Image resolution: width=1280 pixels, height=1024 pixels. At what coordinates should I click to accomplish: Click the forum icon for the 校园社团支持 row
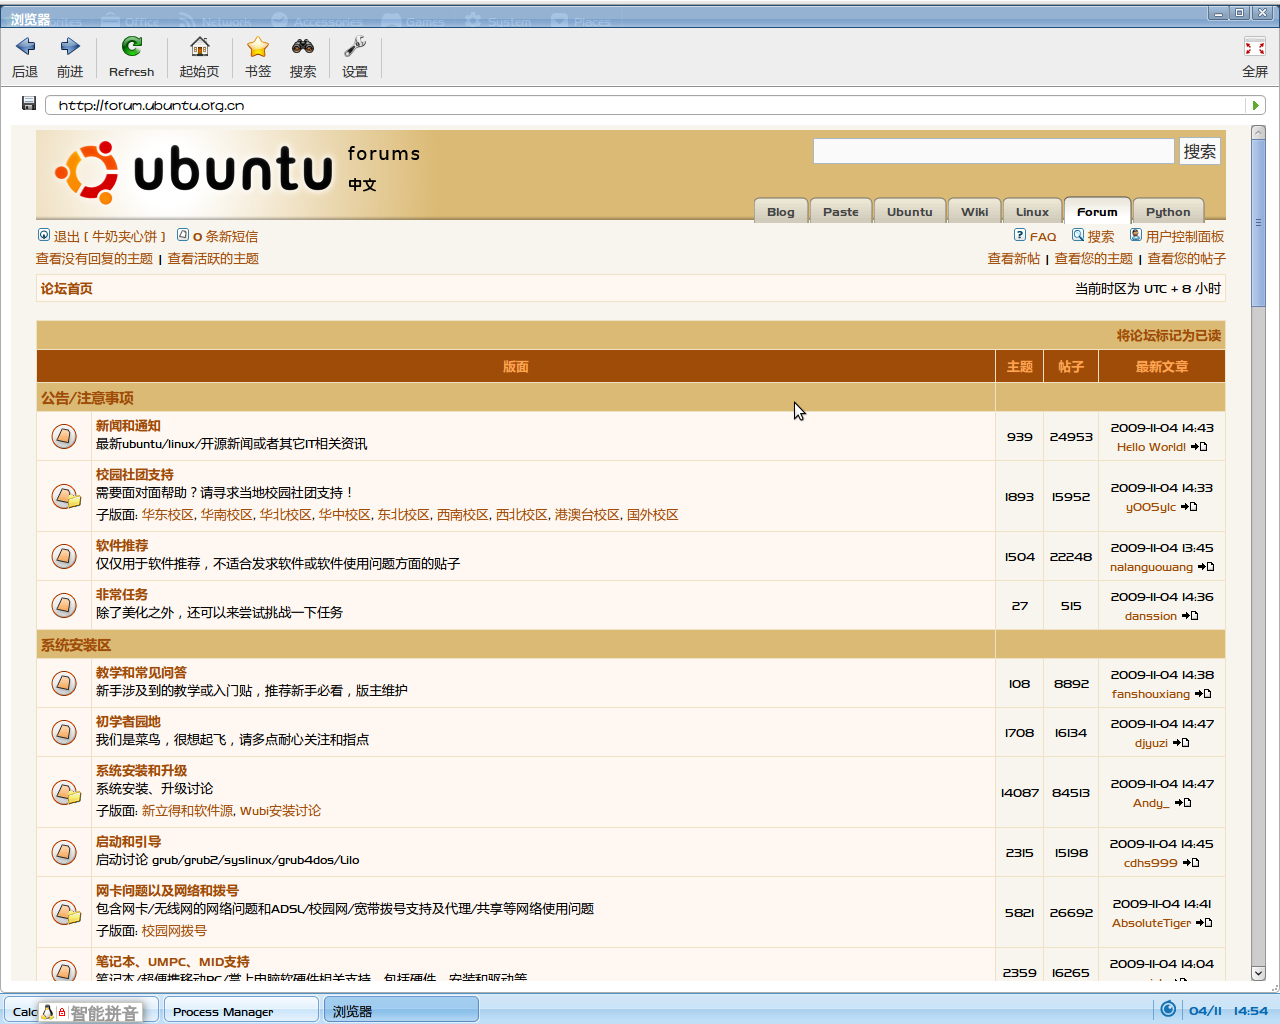(65, 496)
